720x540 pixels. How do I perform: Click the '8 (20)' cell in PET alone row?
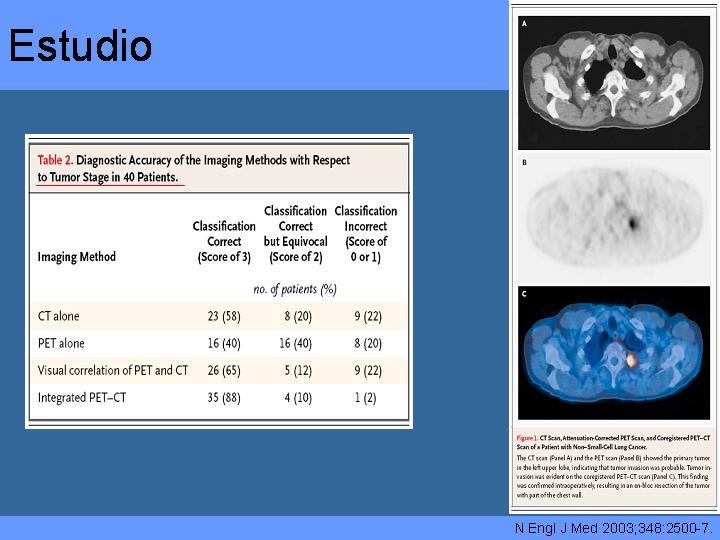click(x=368, y=343)
